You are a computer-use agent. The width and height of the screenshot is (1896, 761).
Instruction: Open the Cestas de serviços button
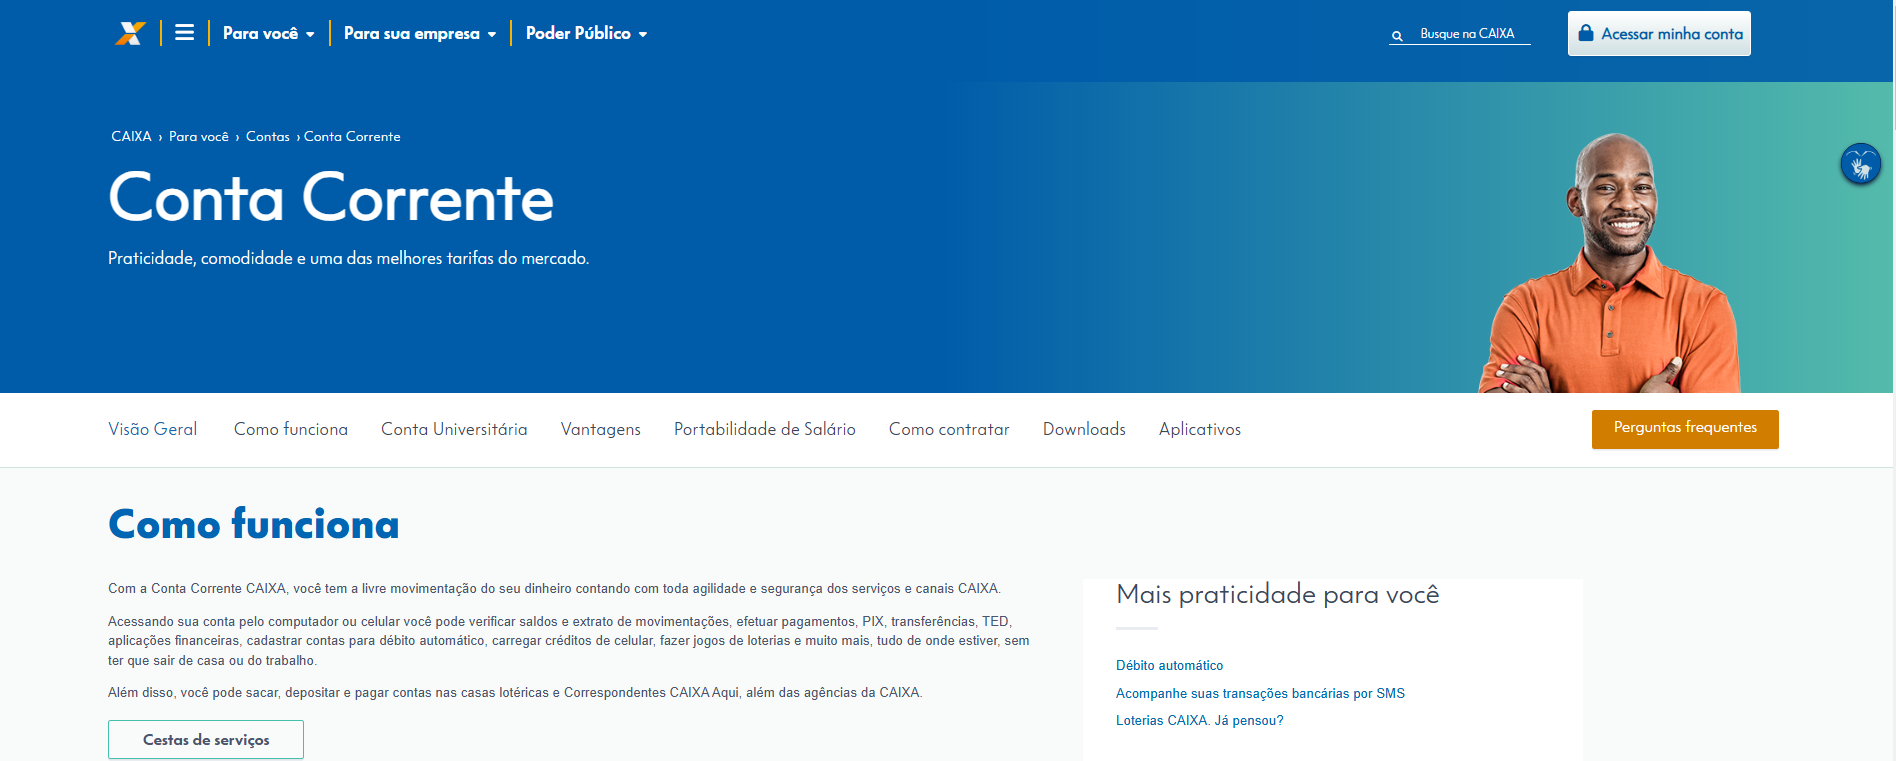tap(206, 740)
